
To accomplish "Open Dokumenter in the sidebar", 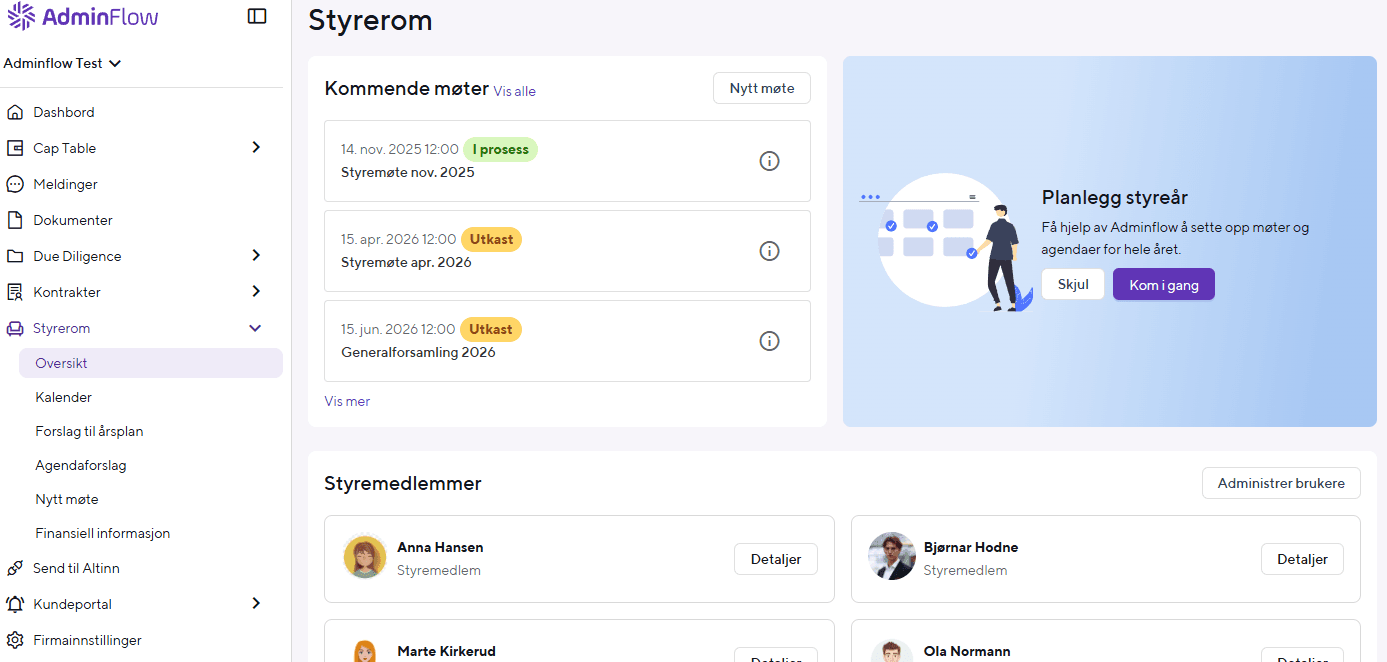I will [73, 220].
